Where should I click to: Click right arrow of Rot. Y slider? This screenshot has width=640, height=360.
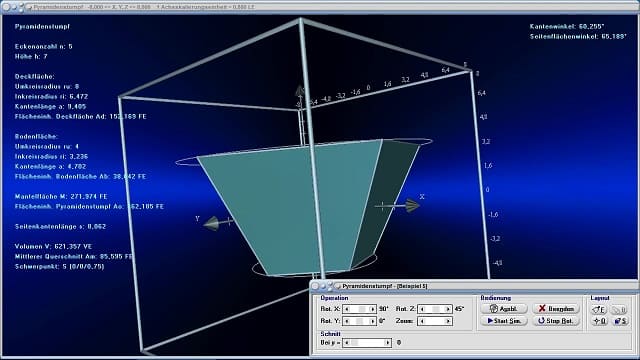click(372, 321)
